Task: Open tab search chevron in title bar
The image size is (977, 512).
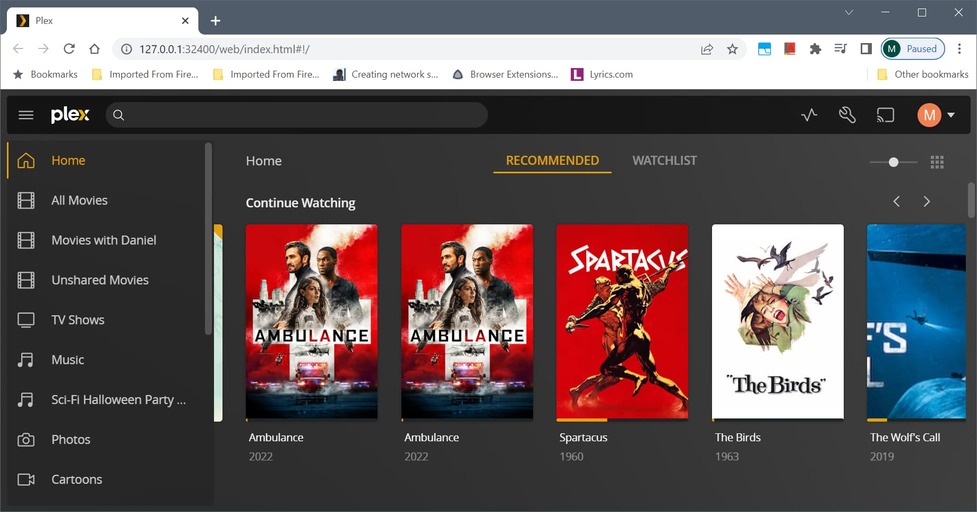Action: pos(849,12)
